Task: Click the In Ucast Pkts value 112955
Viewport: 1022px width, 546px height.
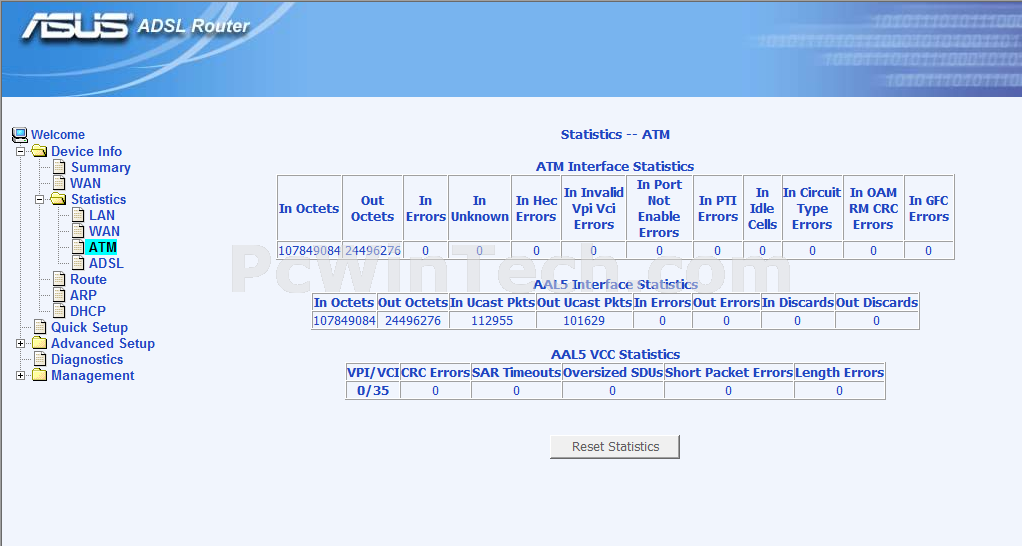Action: point(492,321)
